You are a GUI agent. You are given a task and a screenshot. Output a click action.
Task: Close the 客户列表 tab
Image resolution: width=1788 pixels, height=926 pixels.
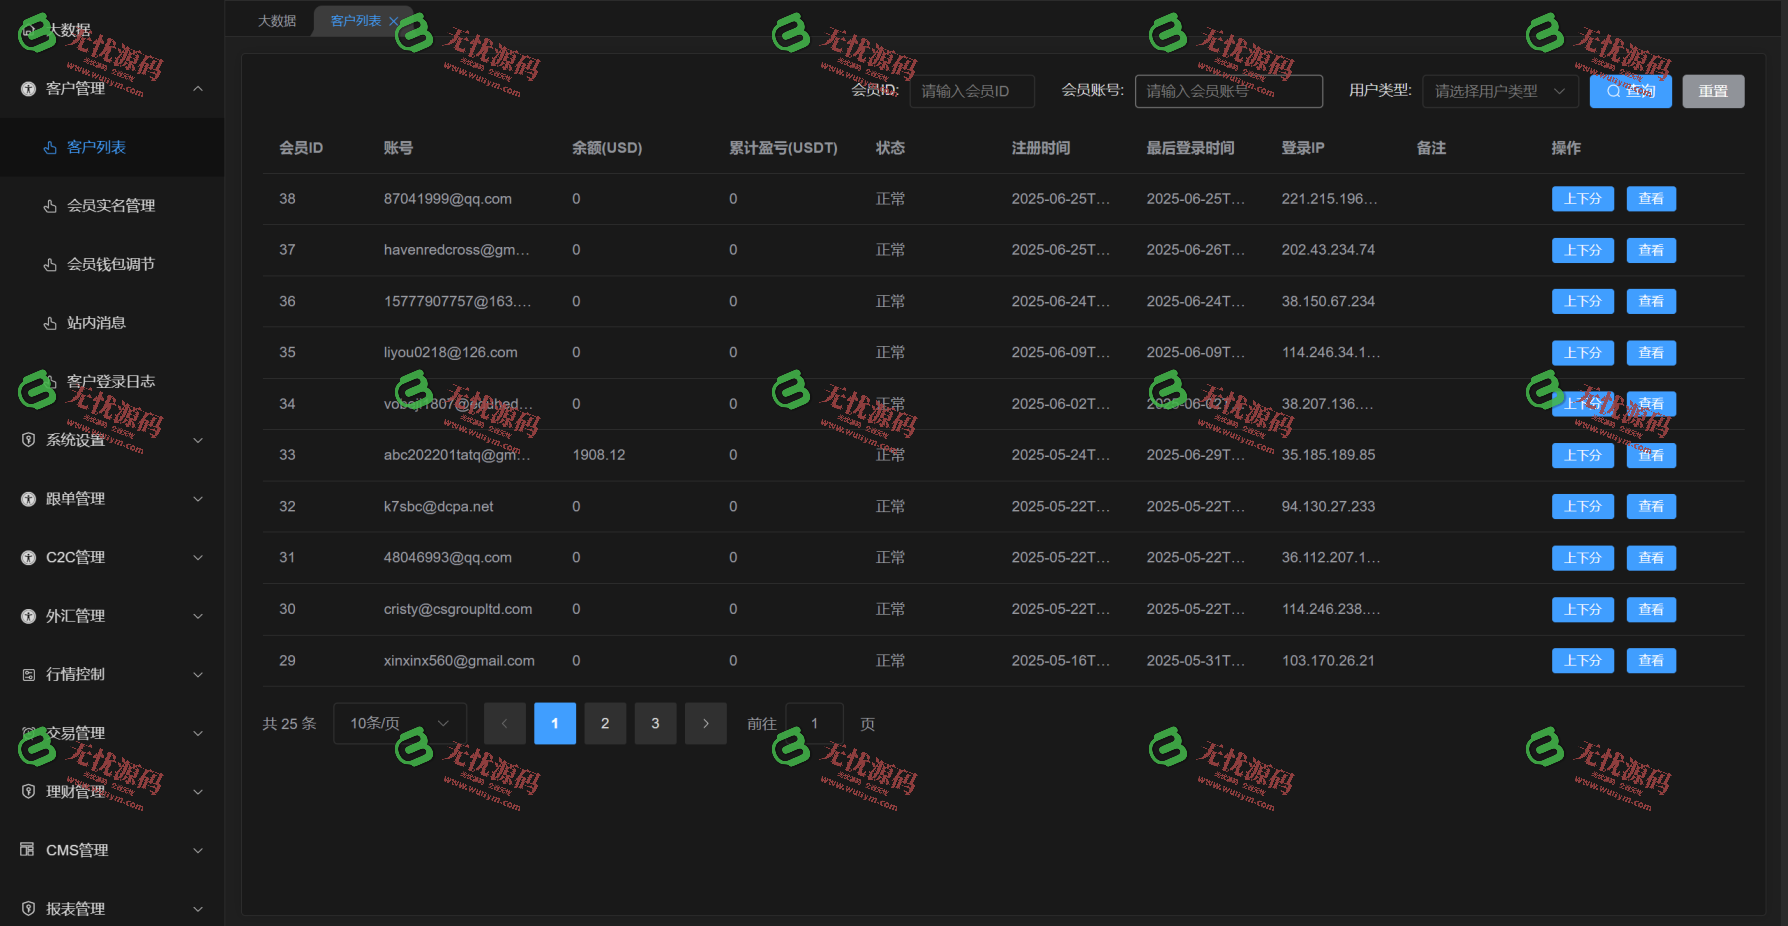[x=393, y=21]
